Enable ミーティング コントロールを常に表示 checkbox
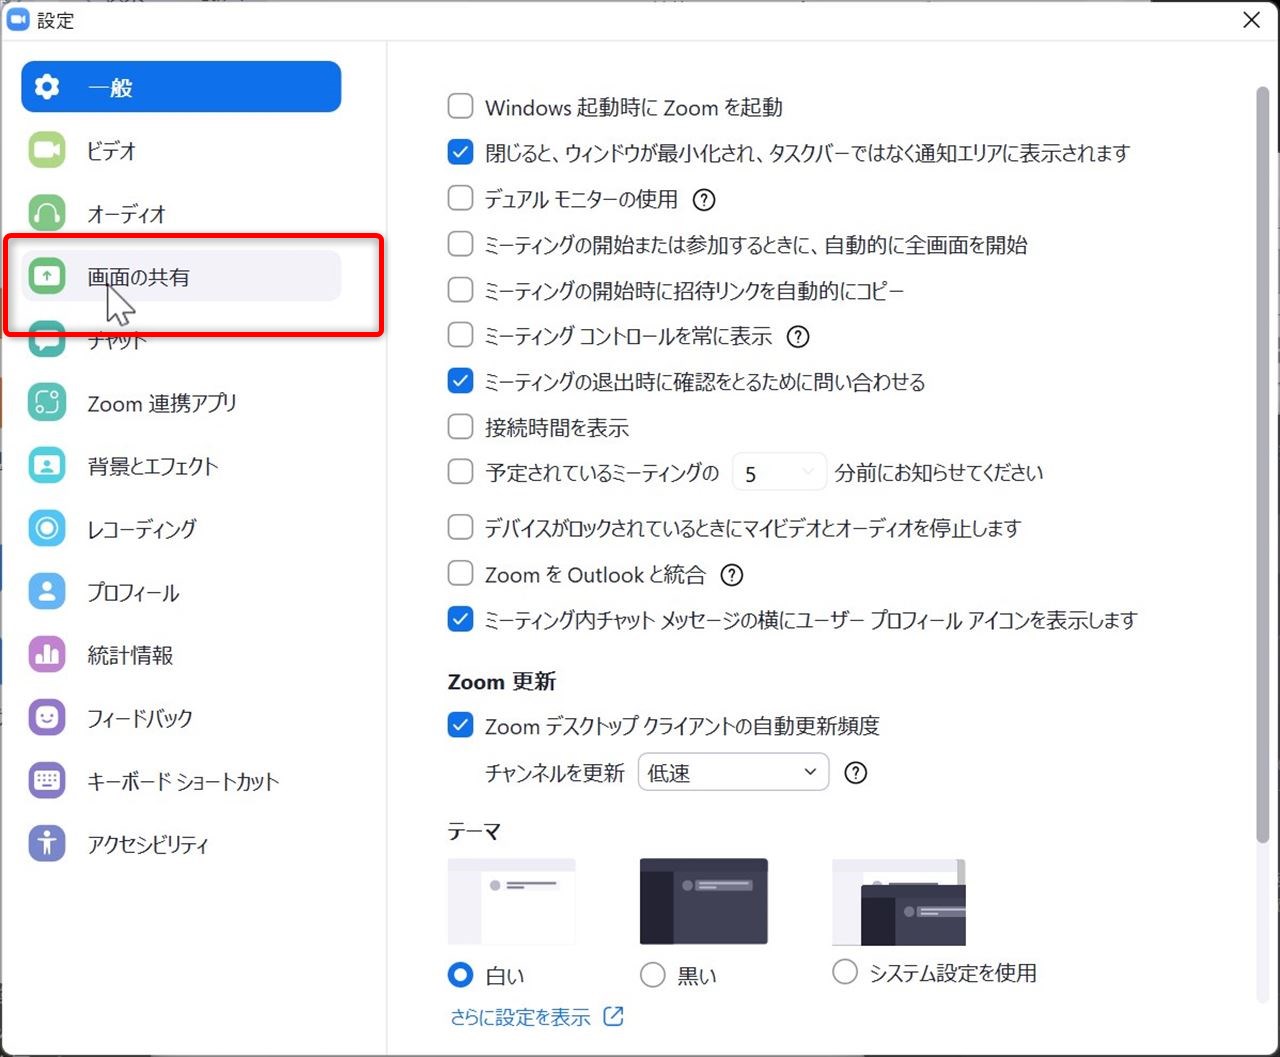Screen dimensions: 1280x1057 [x=460, y=335]
